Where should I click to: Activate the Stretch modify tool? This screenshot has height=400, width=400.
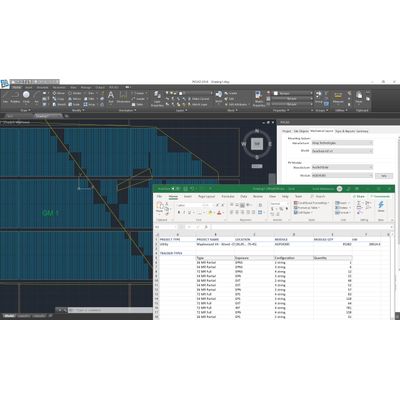coord(59,104)
